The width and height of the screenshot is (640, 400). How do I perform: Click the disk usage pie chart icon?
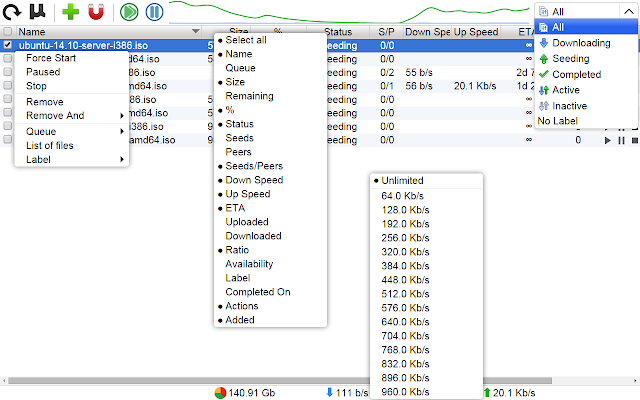coord(220,393)
